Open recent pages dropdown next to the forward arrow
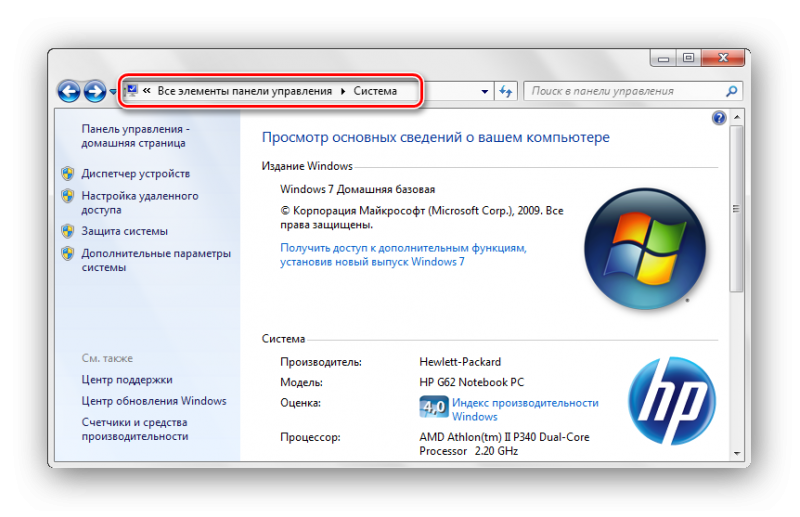 point(113,92)
